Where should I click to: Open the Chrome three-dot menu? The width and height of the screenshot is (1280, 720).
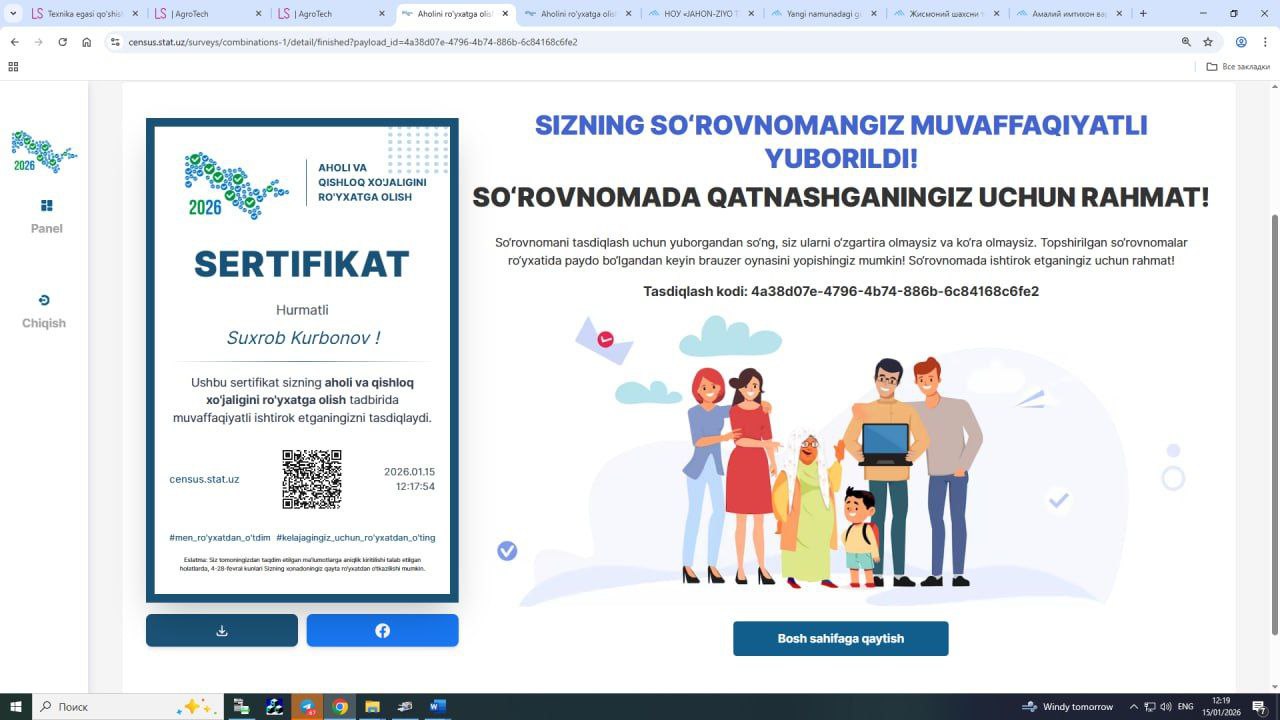[1264, 42]
